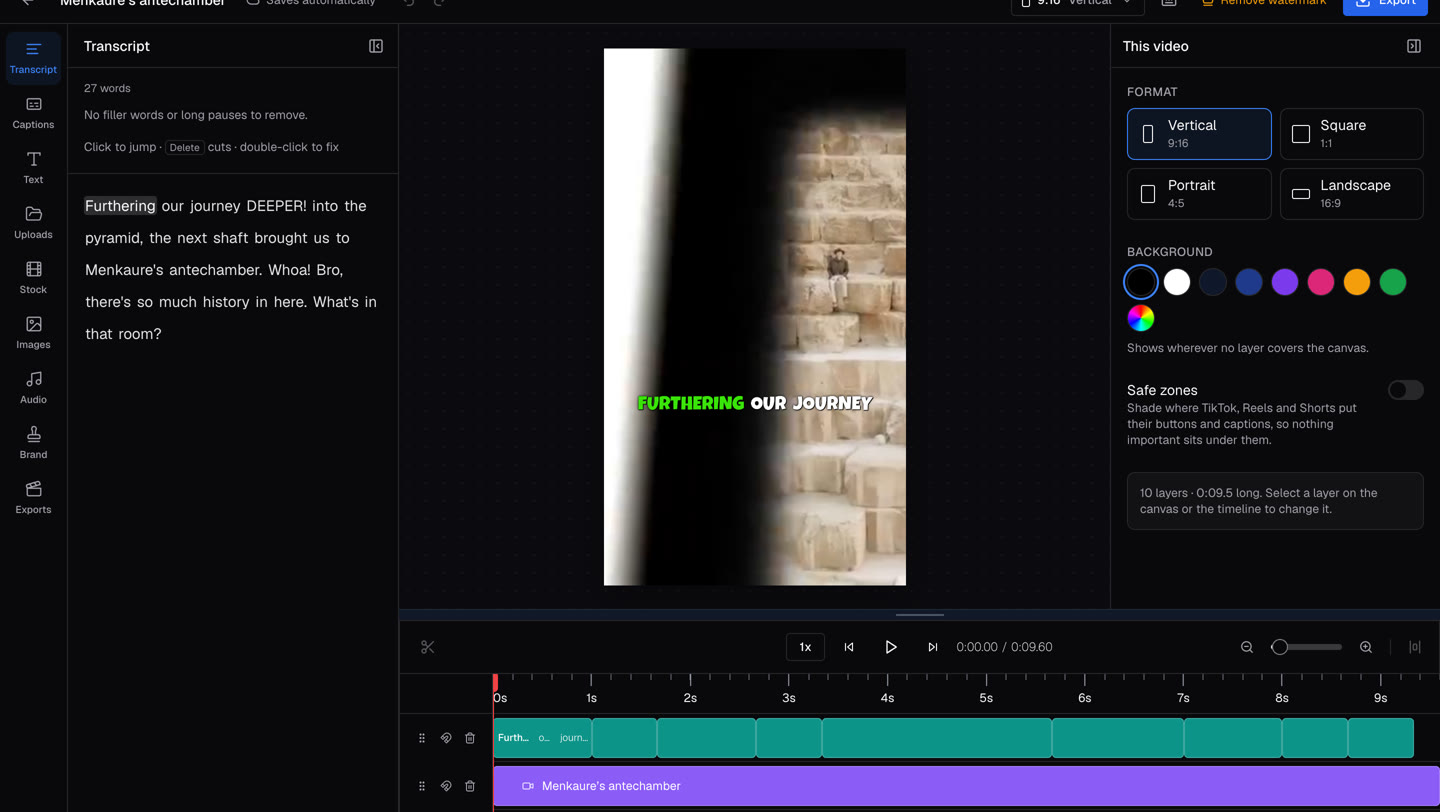Screen dimensions: 1440x812
Task: Open the Exports panel in the sidebar
Action: point(33,498)
